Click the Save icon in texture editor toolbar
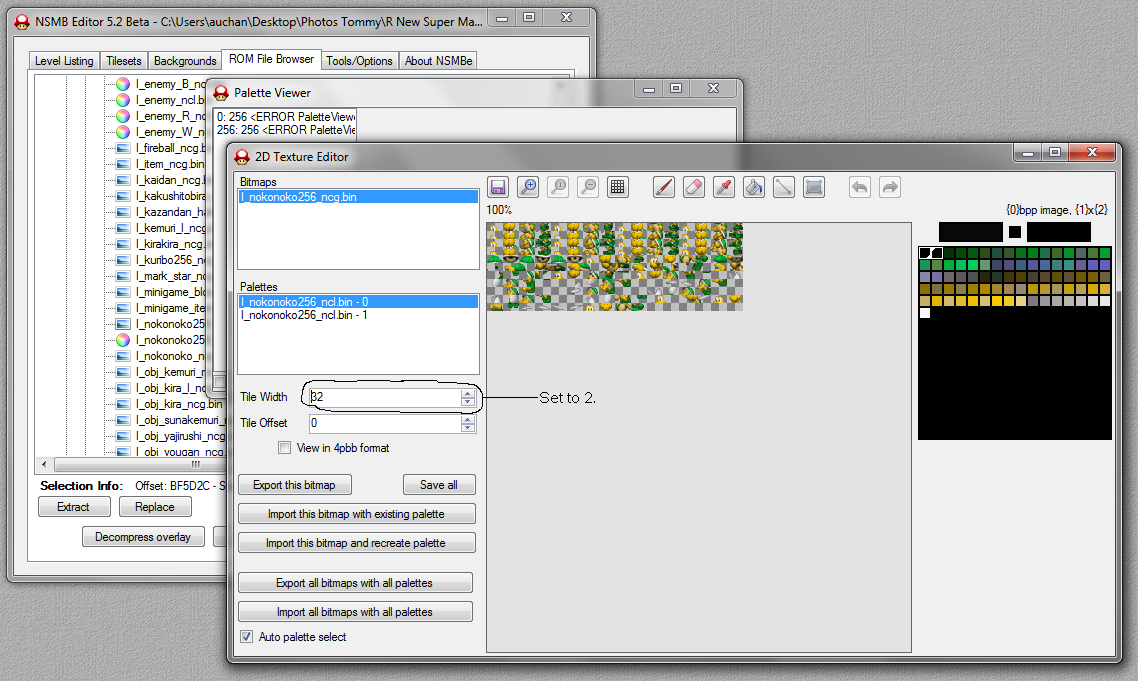Image resolution: width=1138 pixels, height=681 pixels. pyautogui.click(x=498, y=187)
